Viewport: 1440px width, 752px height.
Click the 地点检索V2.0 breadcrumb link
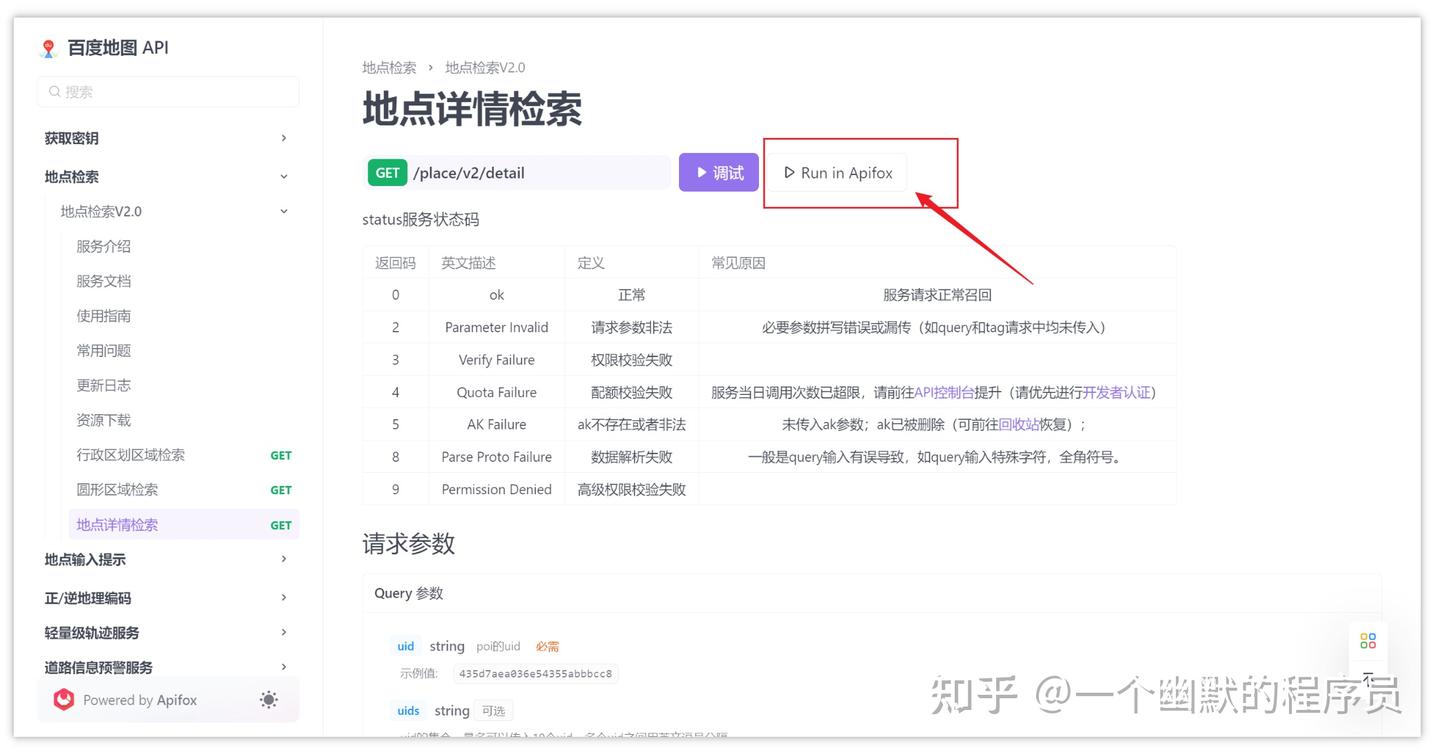(x=485, y=67)
